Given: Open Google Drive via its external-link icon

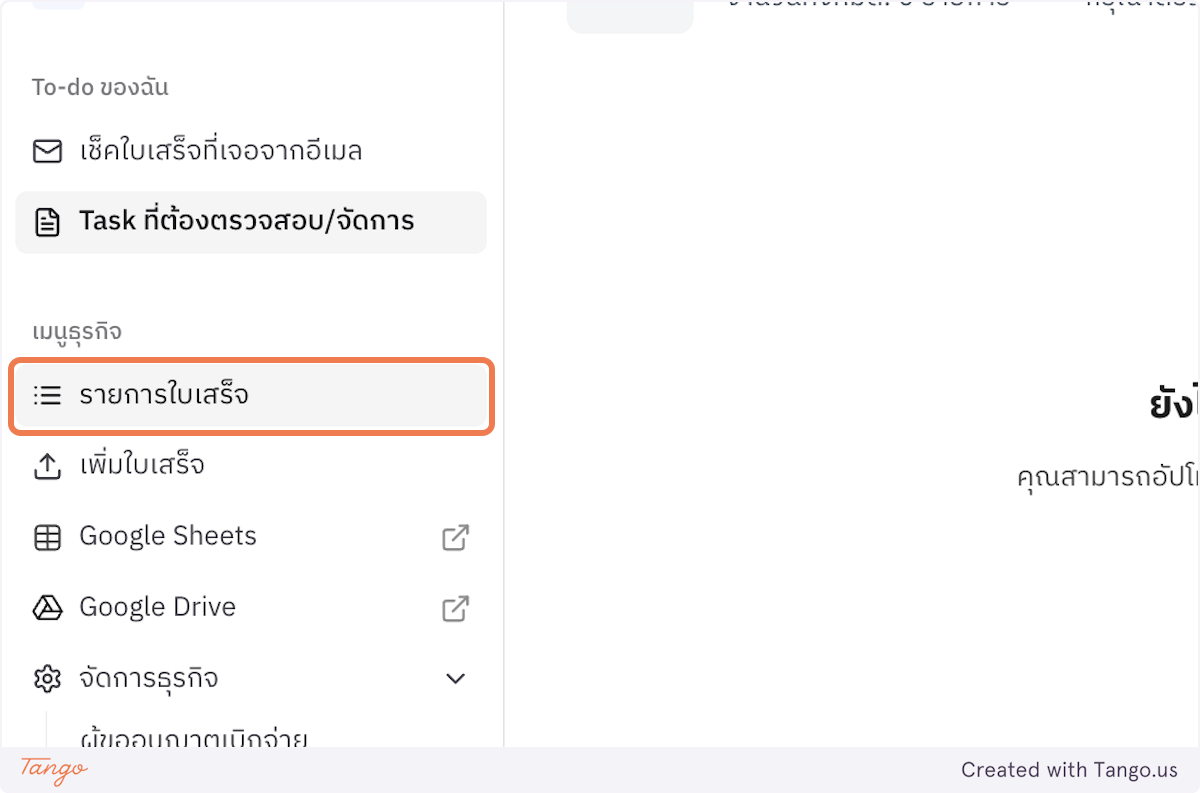Looking at the screenshot, I should click(x=455, y=608).
